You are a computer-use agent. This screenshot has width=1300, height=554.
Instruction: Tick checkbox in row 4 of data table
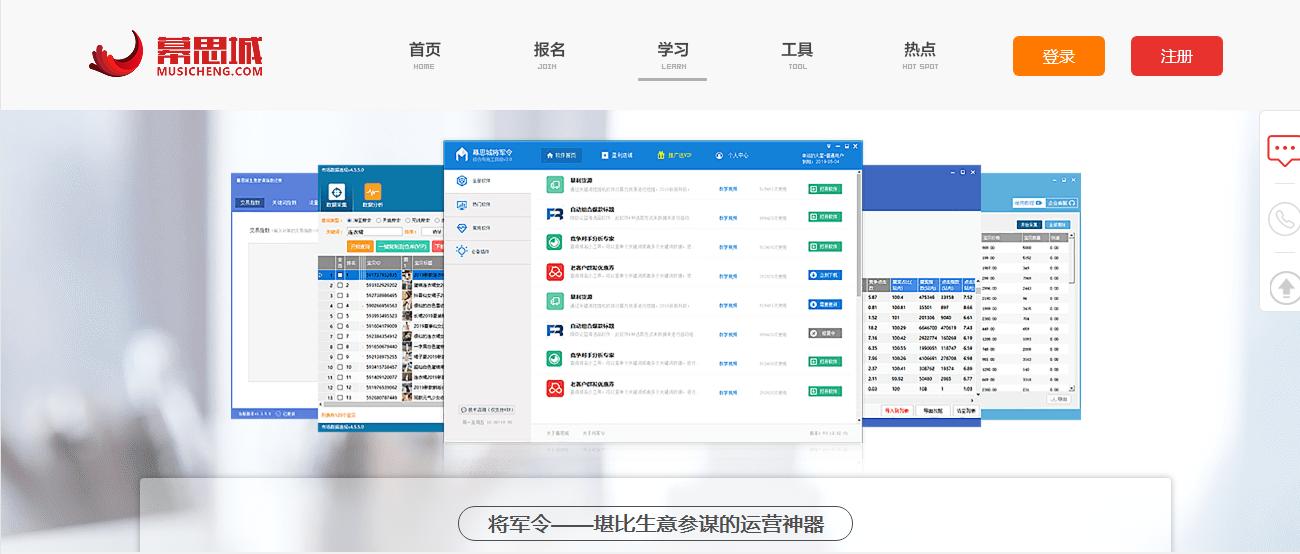point(340,305)
